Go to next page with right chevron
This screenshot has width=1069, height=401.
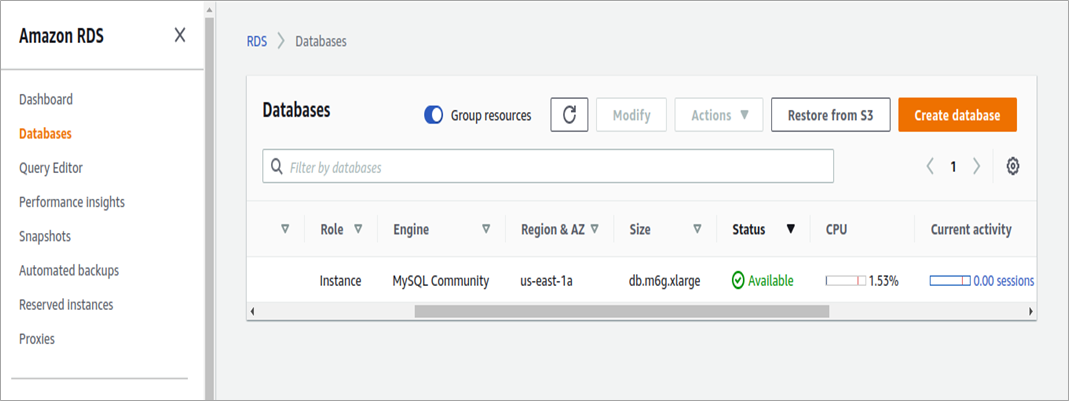(976, 166)
